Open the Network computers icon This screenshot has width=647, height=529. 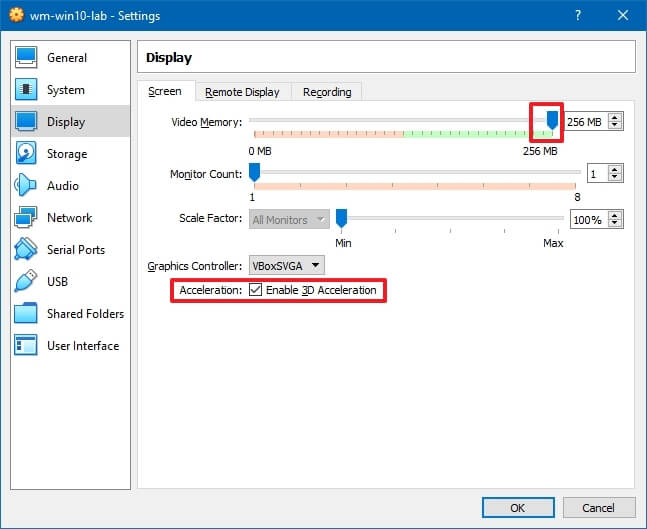click(x=26, y=217)
